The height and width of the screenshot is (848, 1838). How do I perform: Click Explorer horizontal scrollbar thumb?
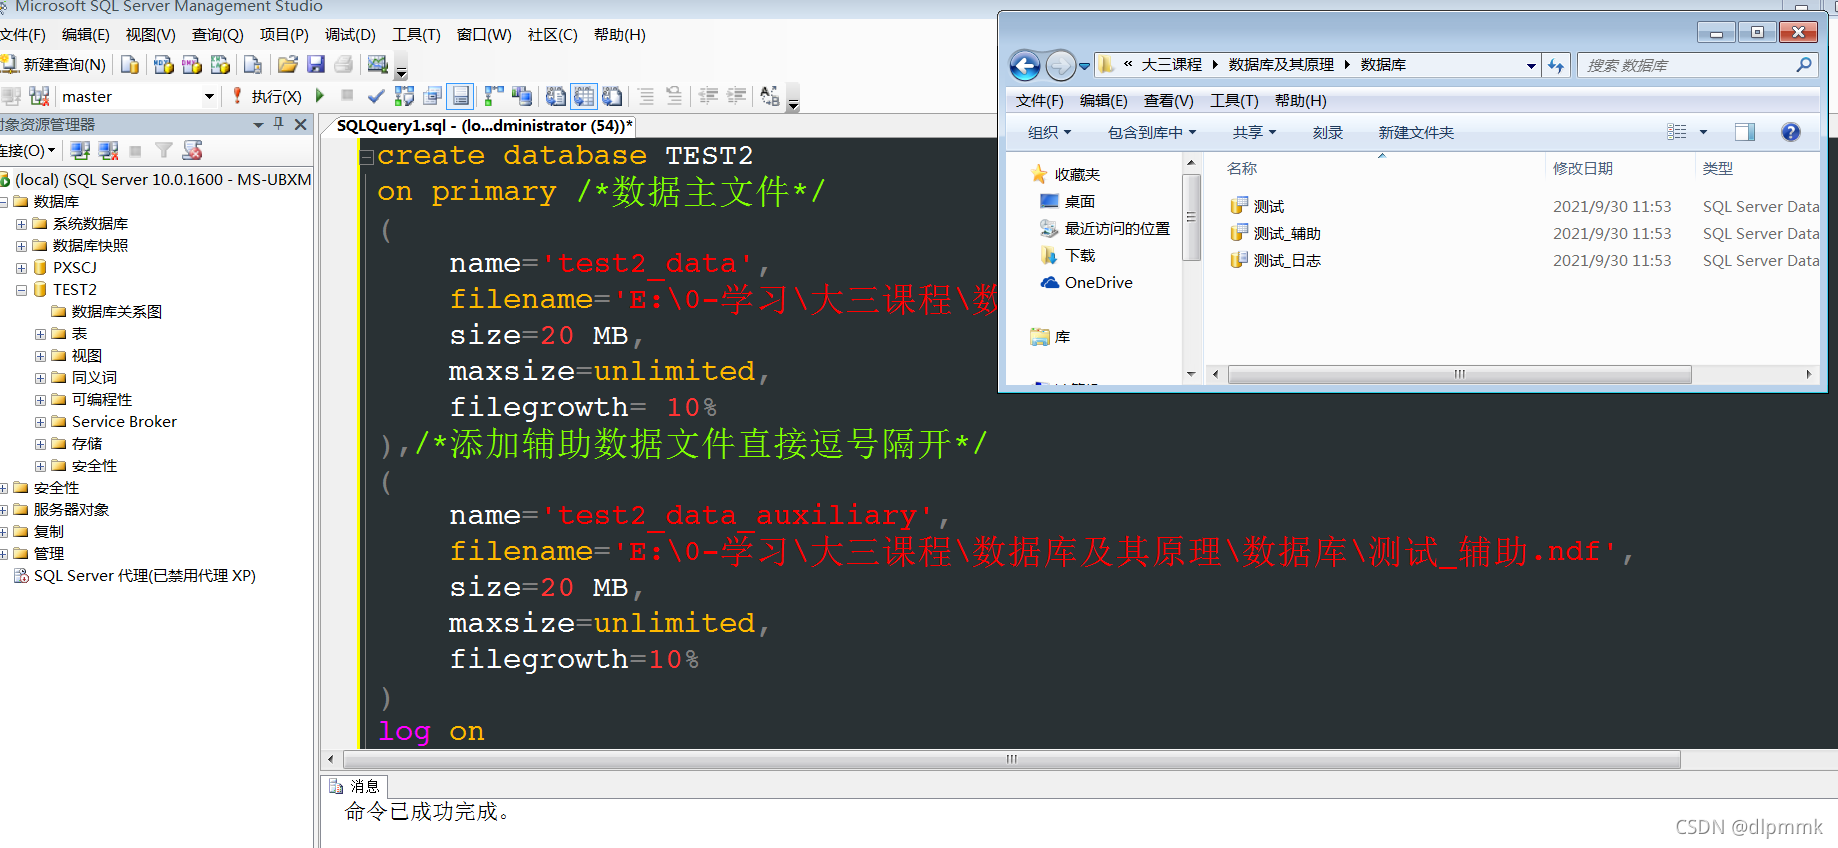1459,374
